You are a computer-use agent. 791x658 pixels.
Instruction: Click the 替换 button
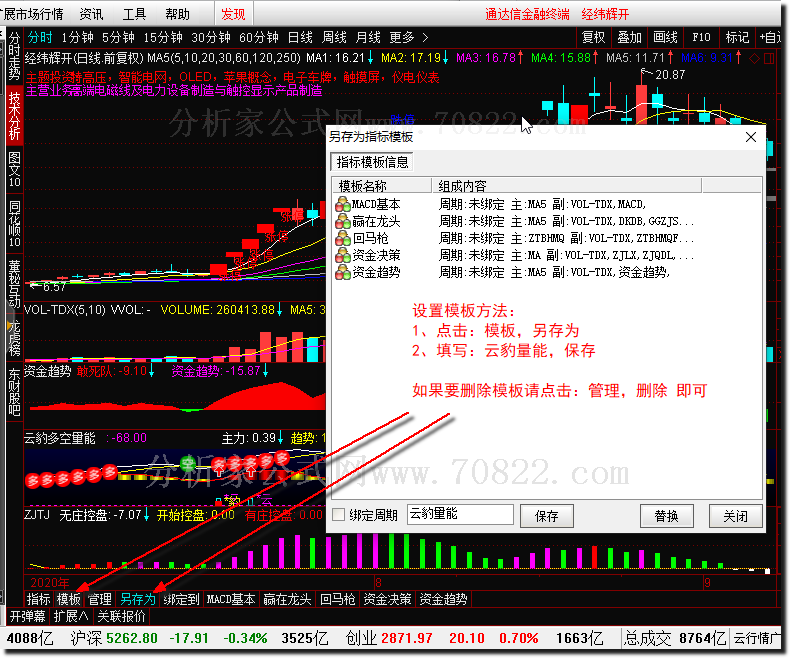click(667, 516)
